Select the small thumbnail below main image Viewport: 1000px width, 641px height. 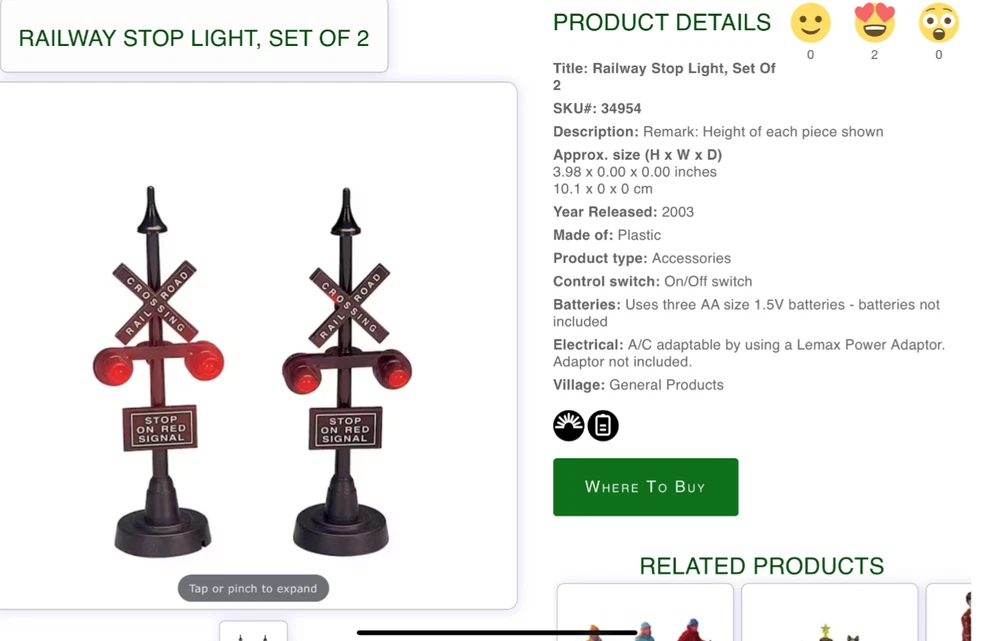tap(253, 630)
